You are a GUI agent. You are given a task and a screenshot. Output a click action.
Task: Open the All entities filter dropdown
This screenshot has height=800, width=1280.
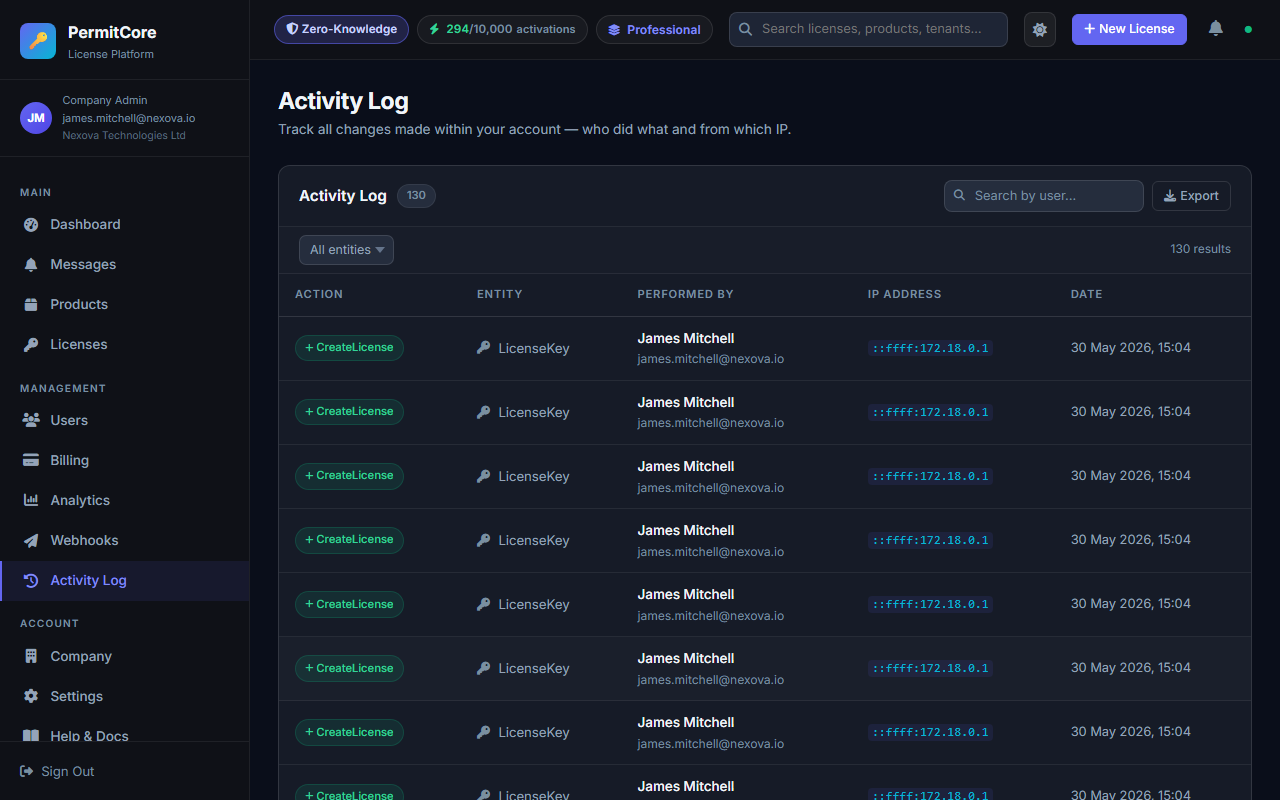click(346, 250)
